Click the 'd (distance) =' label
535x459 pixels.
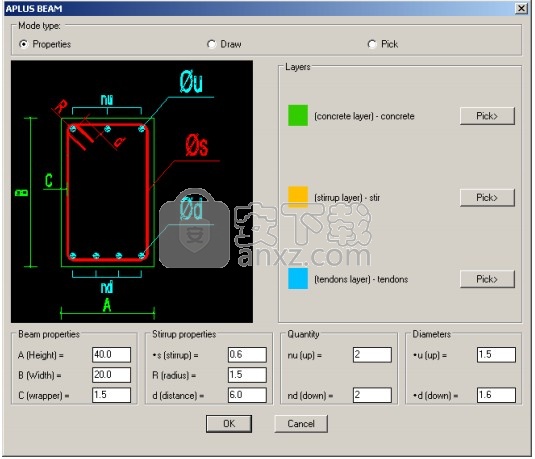pos(178,396)
